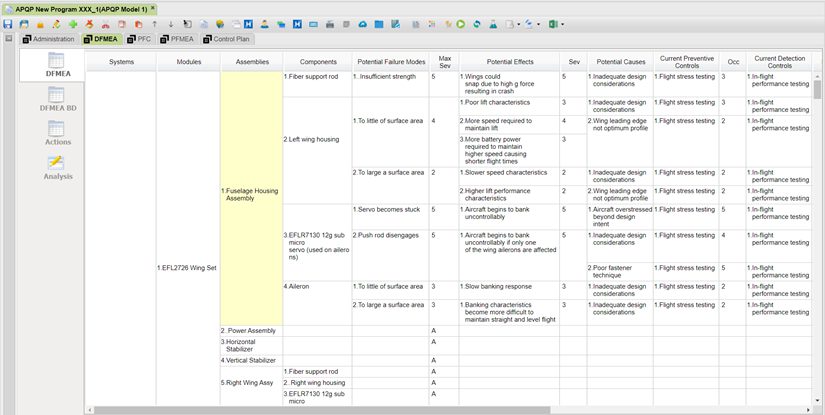Switch to the Administration tab
The width and height of the screenshot is (825, 415).
[48, 39]
